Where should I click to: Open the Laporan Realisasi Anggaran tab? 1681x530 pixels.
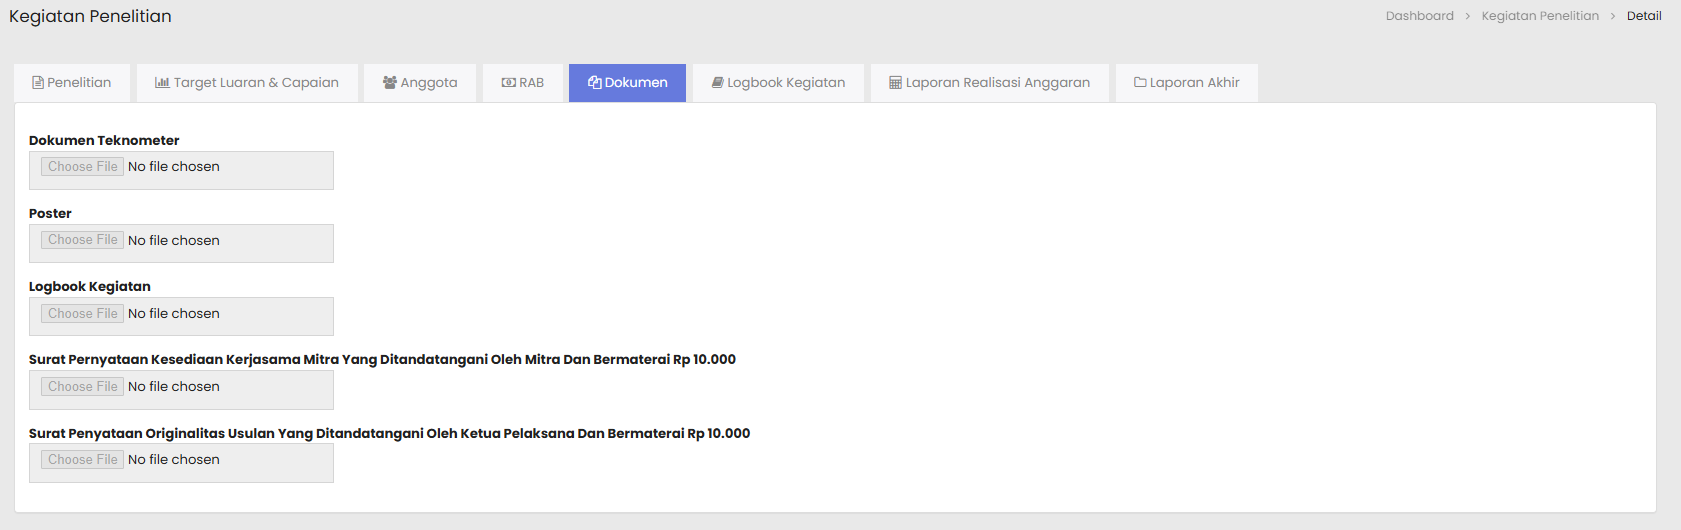tap(997, 83)
